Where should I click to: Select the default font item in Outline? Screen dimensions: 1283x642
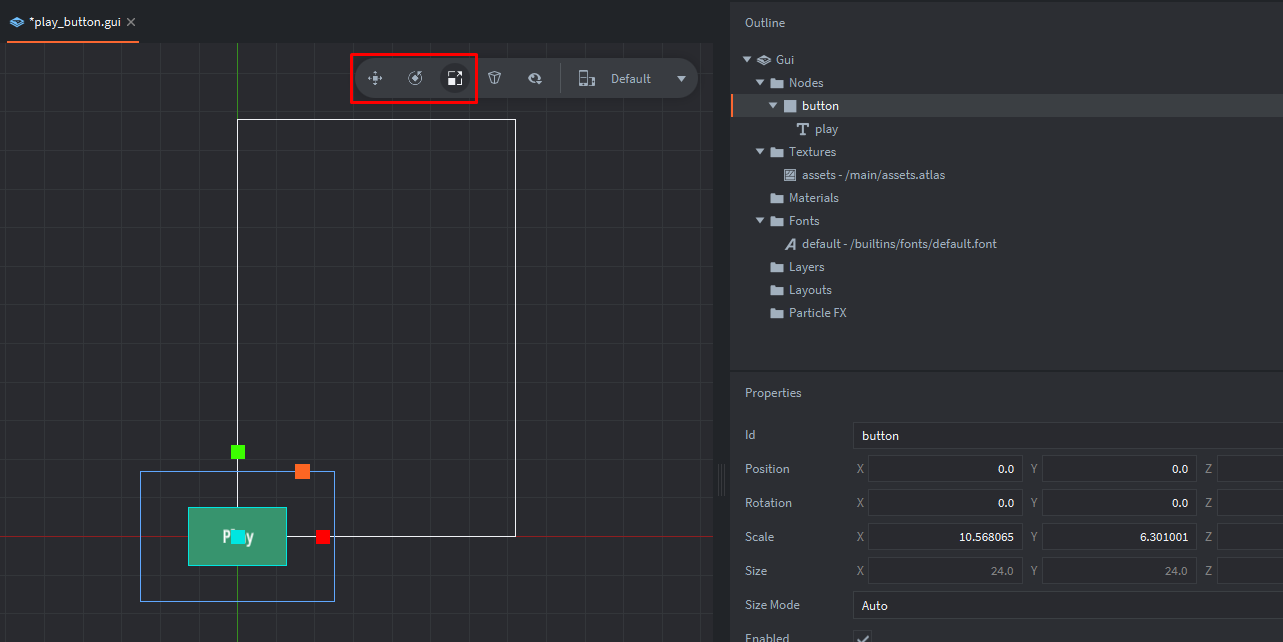[x=898, y=244]
